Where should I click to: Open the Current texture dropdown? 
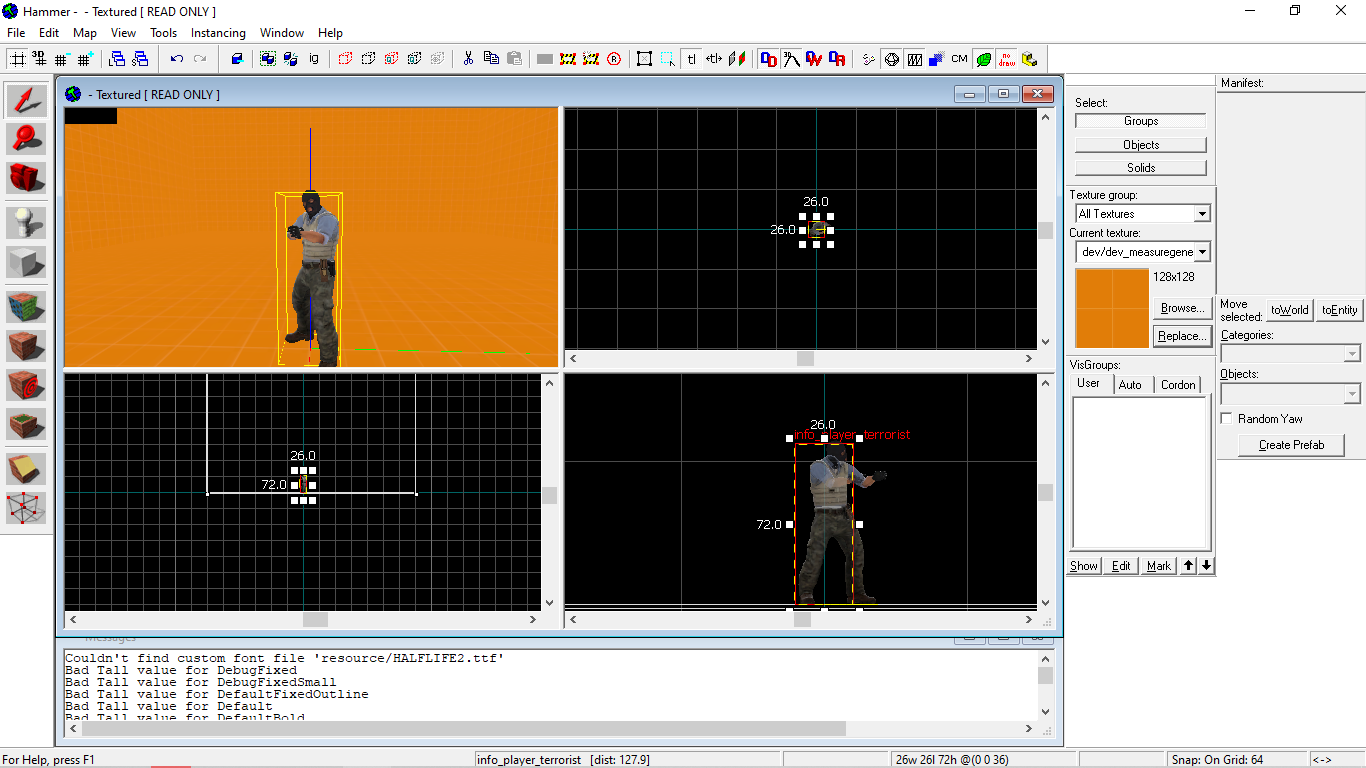click(x=1202, y=252)
